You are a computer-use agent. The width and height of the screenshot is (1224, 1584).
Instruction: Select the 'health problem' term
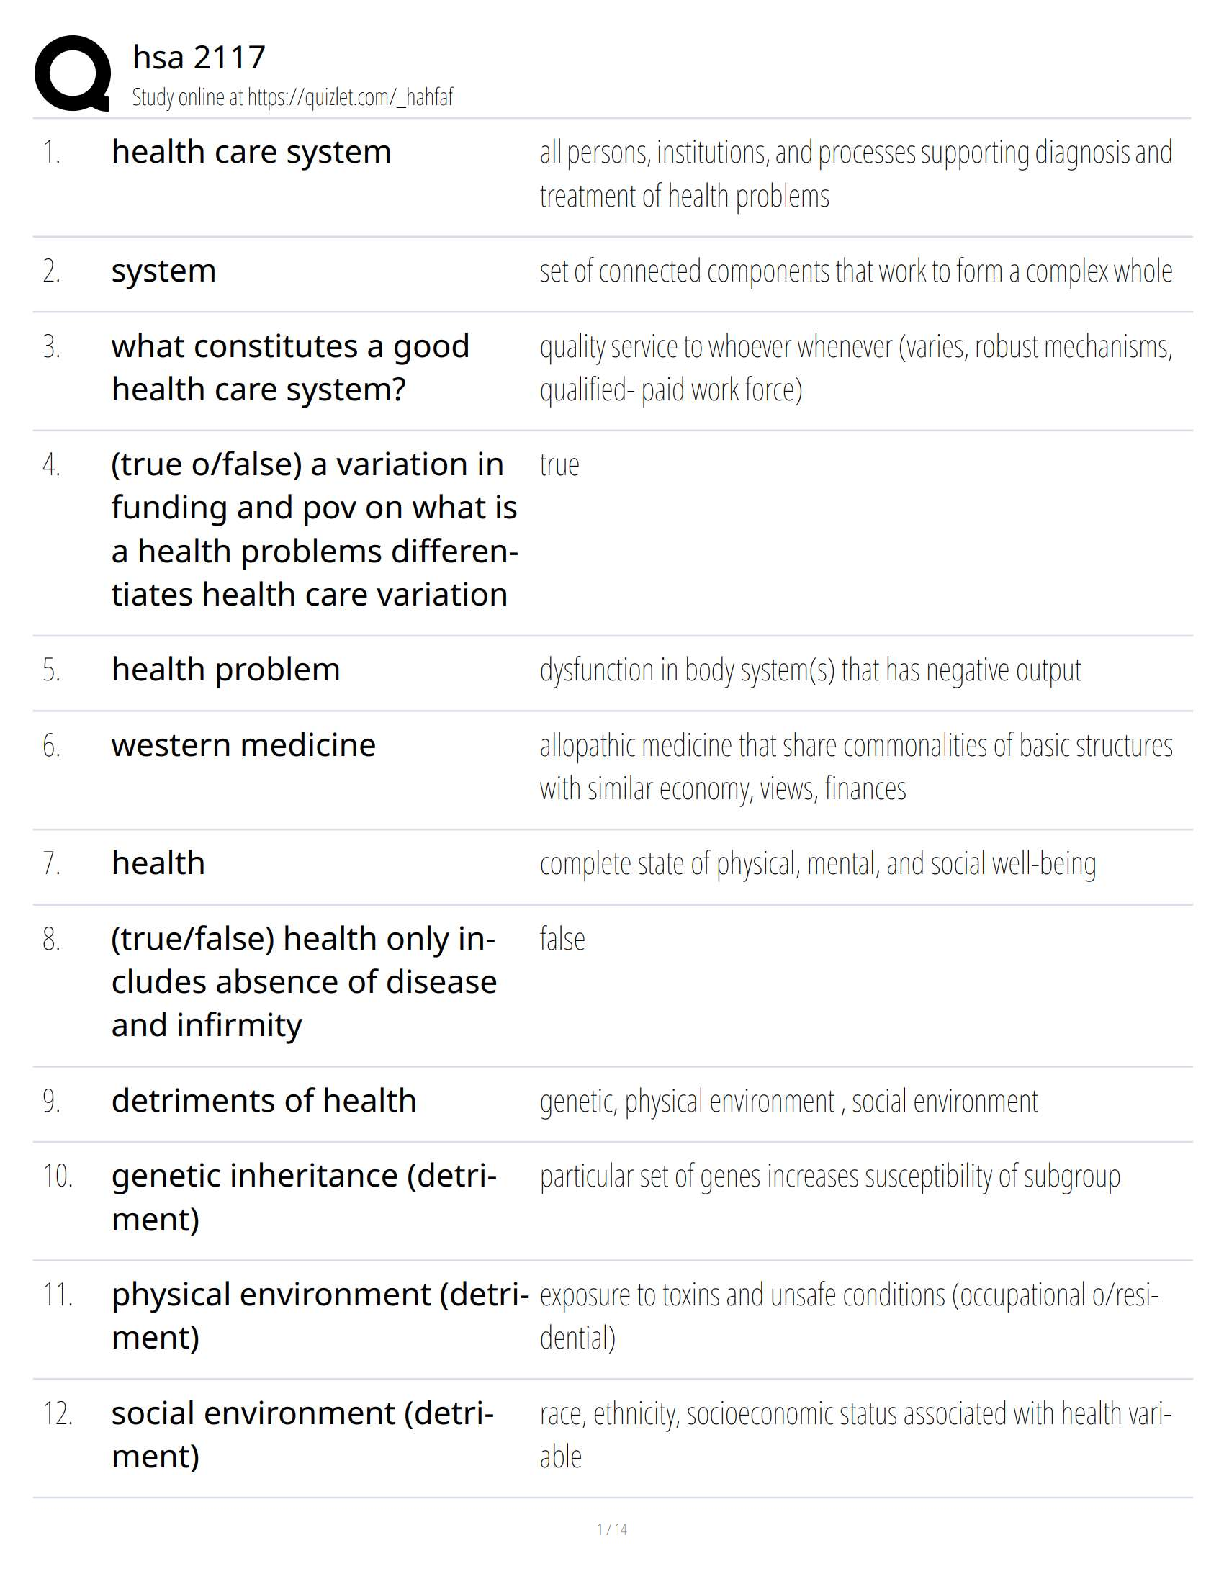pyautogui.click(x=225, y=669)
